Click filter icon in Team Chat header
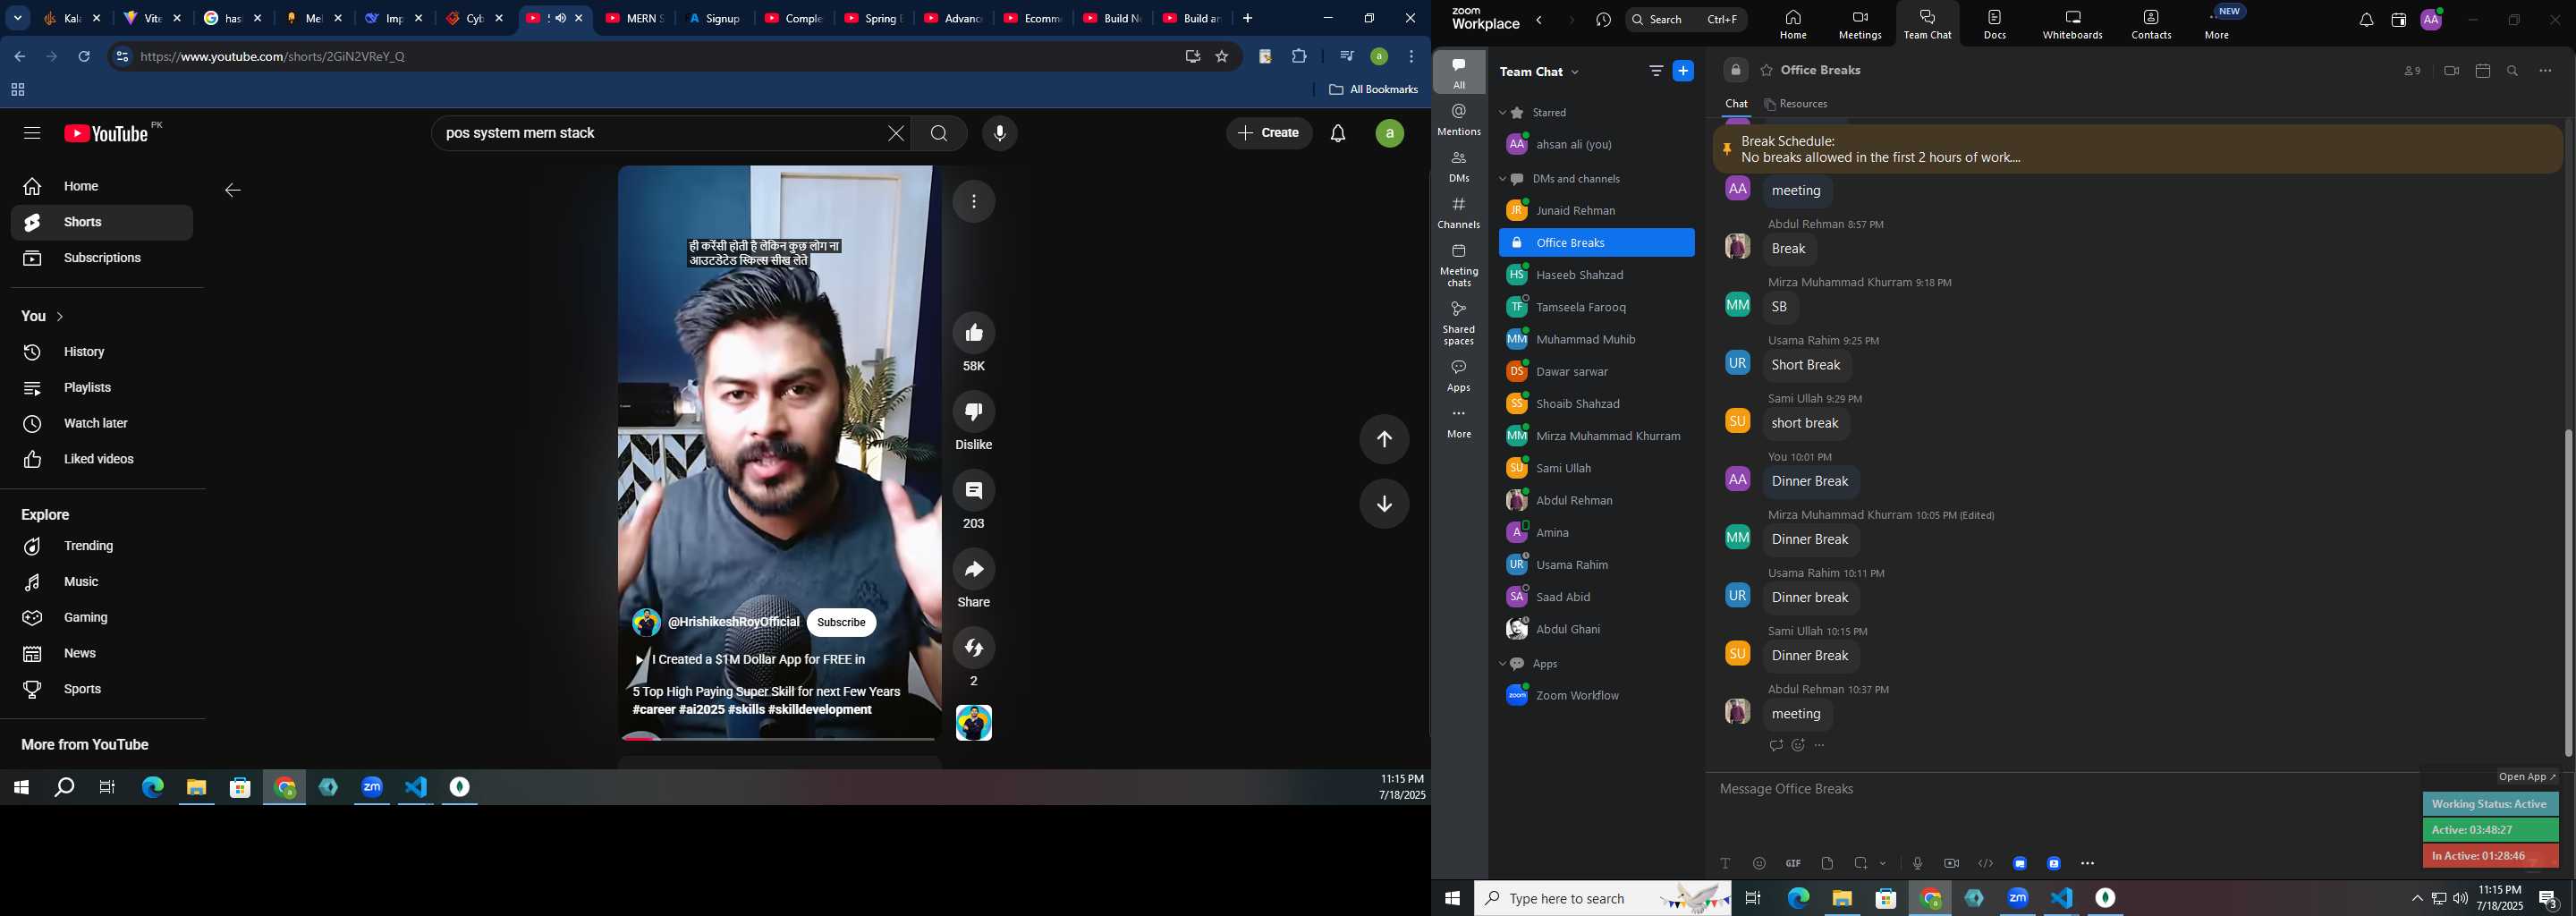This screenshot has height=916, width=2576. [1656, 71]
